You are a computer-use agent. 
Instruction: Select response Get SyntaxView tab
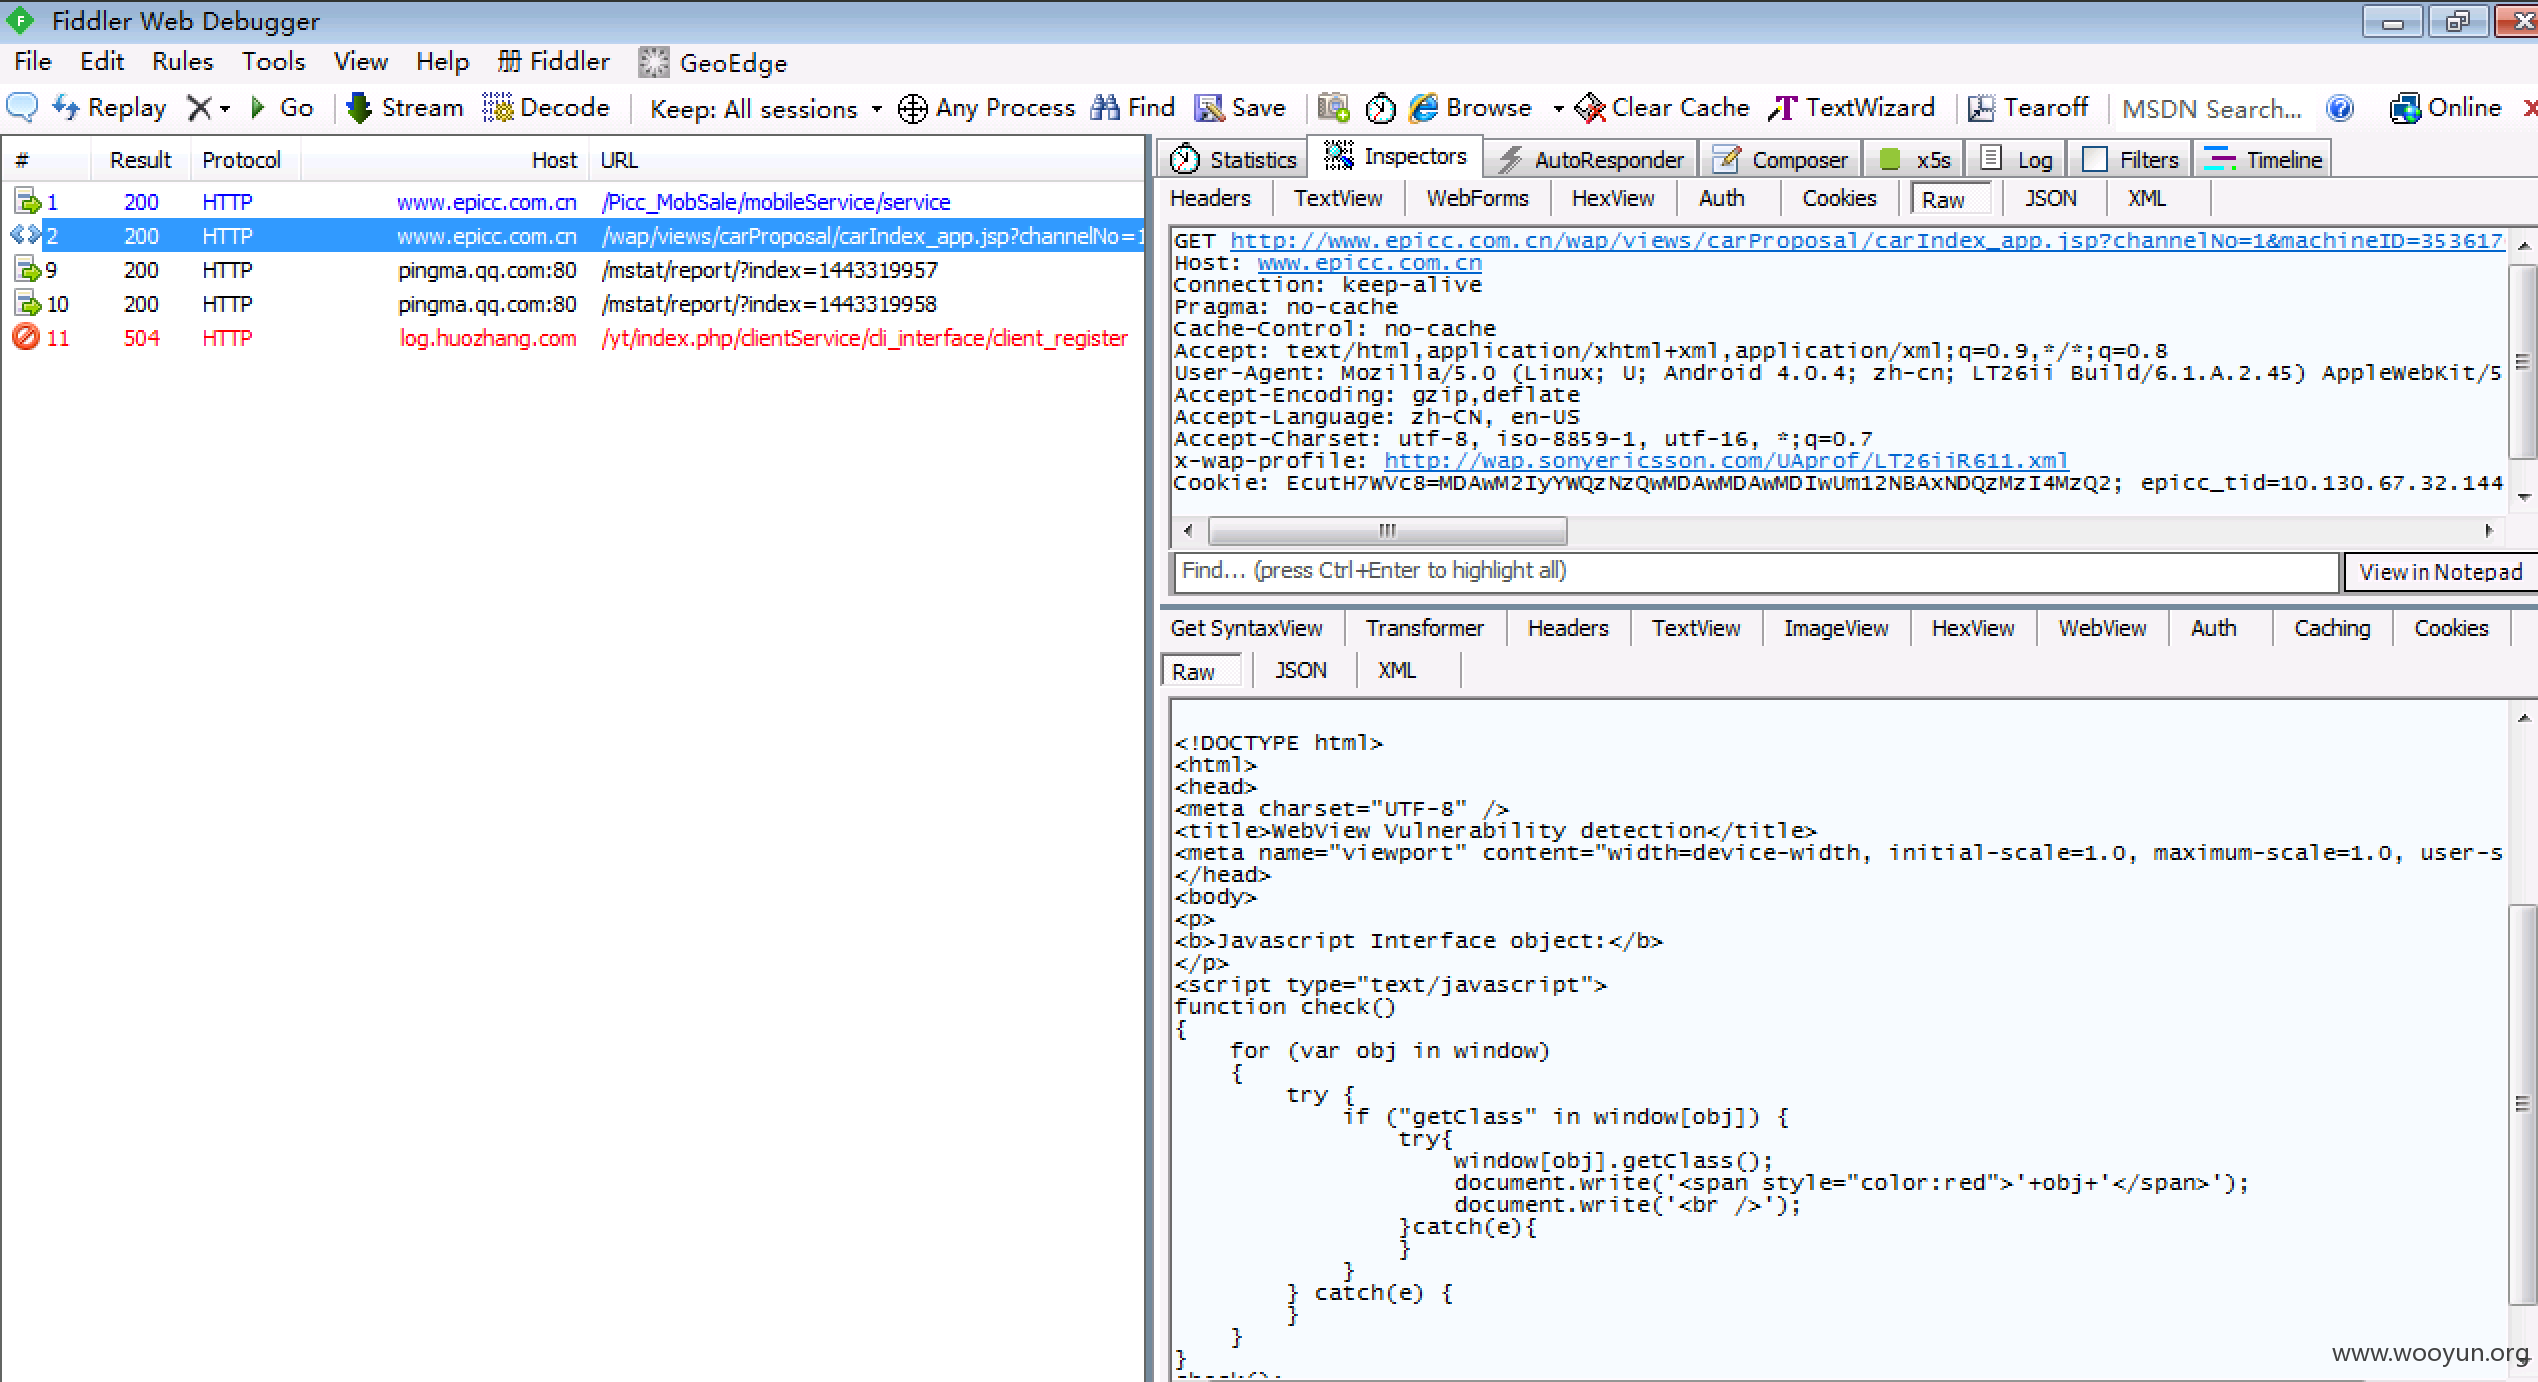pyautogui.click(x=1246, y=628)
